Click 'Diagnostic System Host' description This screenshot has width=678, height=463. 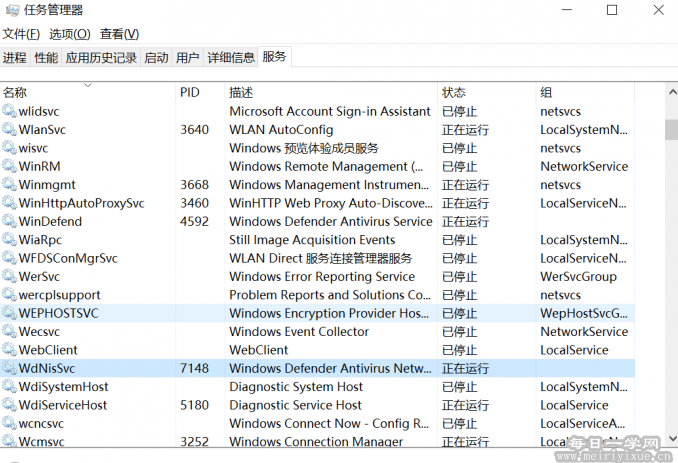point(296,386)
